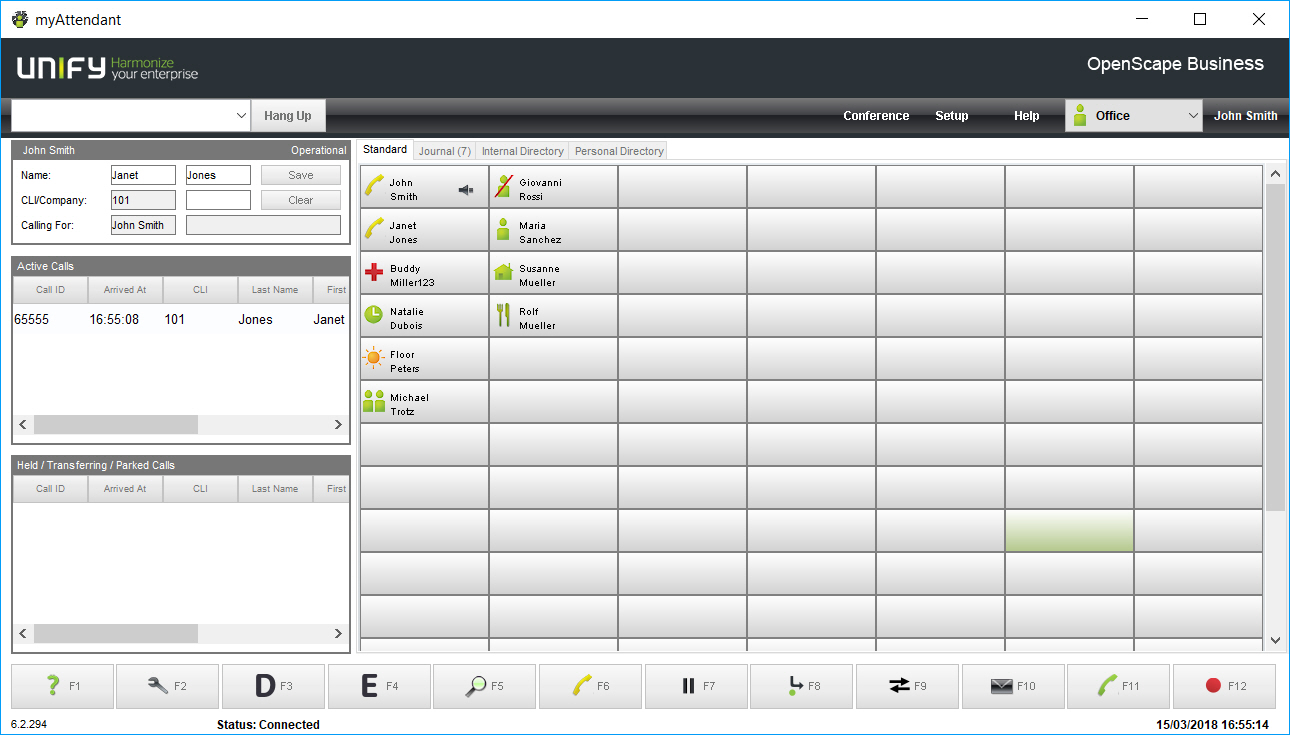Sort Held calls by CLI column
This screenshot has height=735, width=1290.
pos(200,489)
